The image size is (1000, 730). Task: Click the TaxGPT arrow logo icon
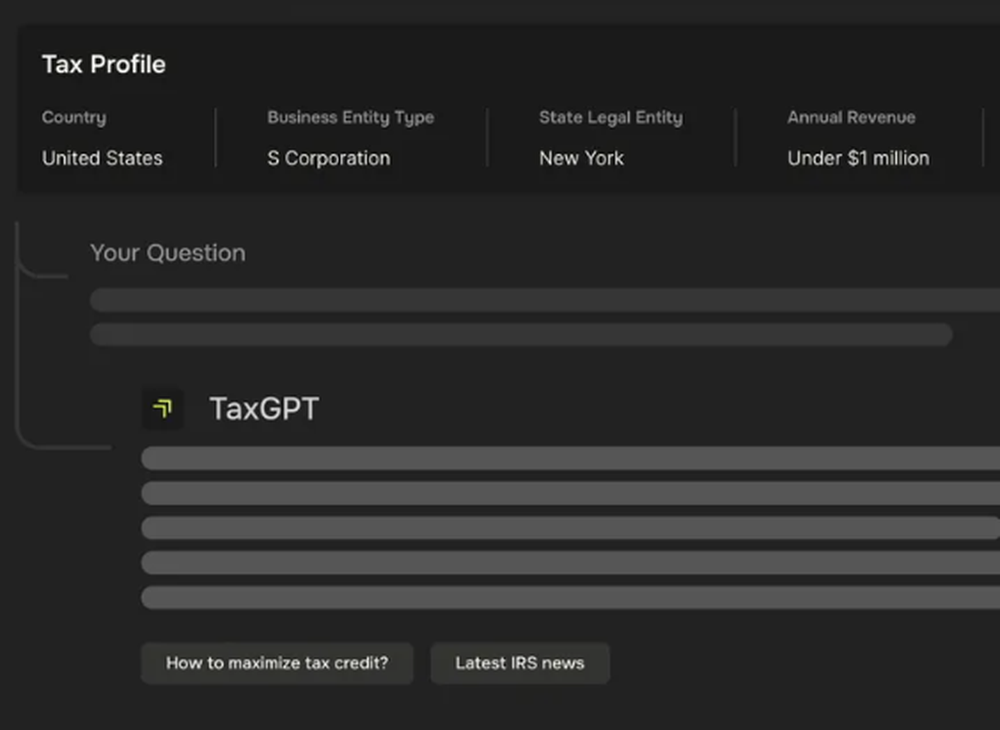click(x=163, y=409)
